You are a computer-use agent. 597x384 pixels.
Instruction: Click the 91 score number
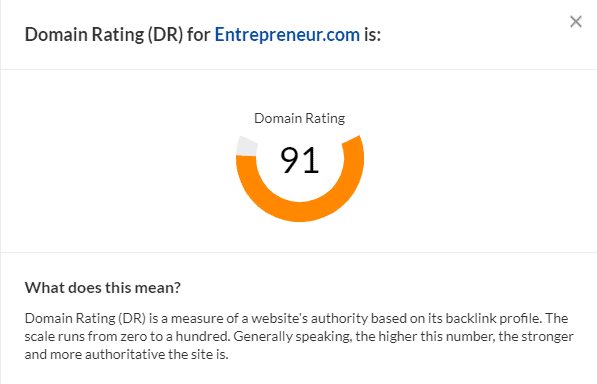(300, 161)
